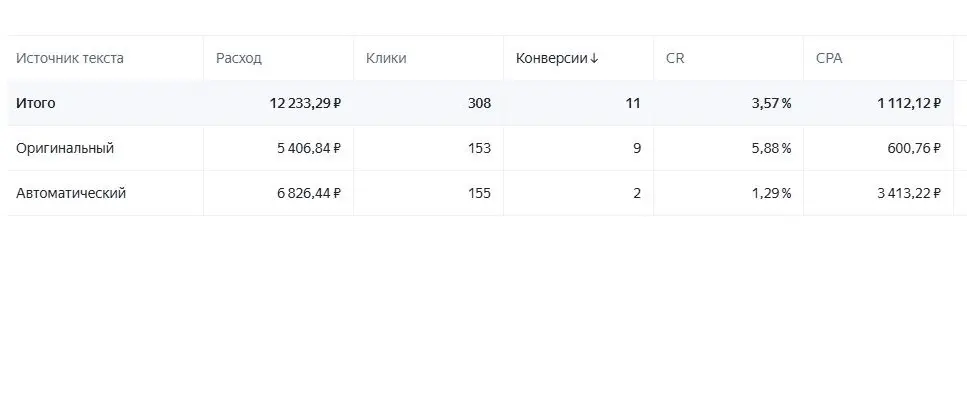
Task: Click total clicks value 308
Action: [479, 103]
